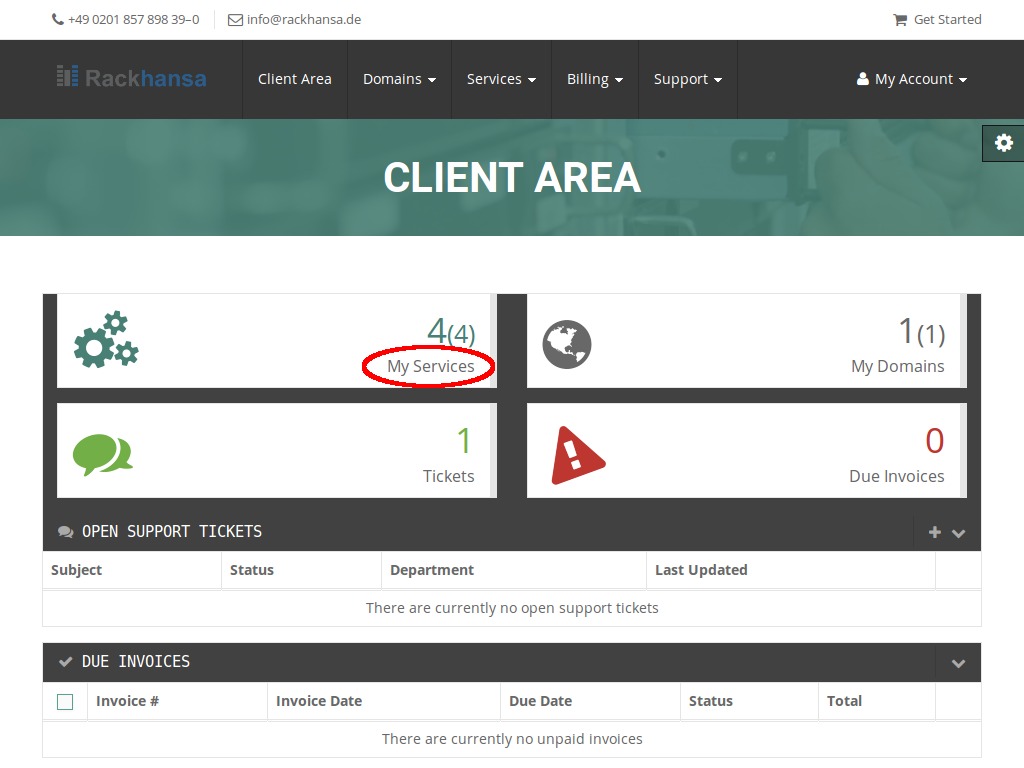Click the OPEN SUPPORT TICKETS panel title
This screenshot has width=1024, height=768.
pyautogui.click(x=172, y=532)
